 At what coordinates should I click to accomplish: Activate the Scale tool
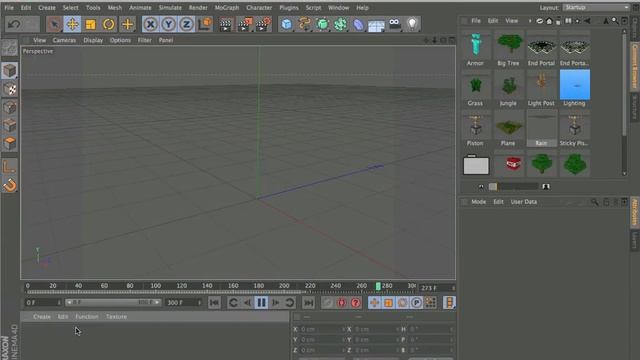click(91, 24)
